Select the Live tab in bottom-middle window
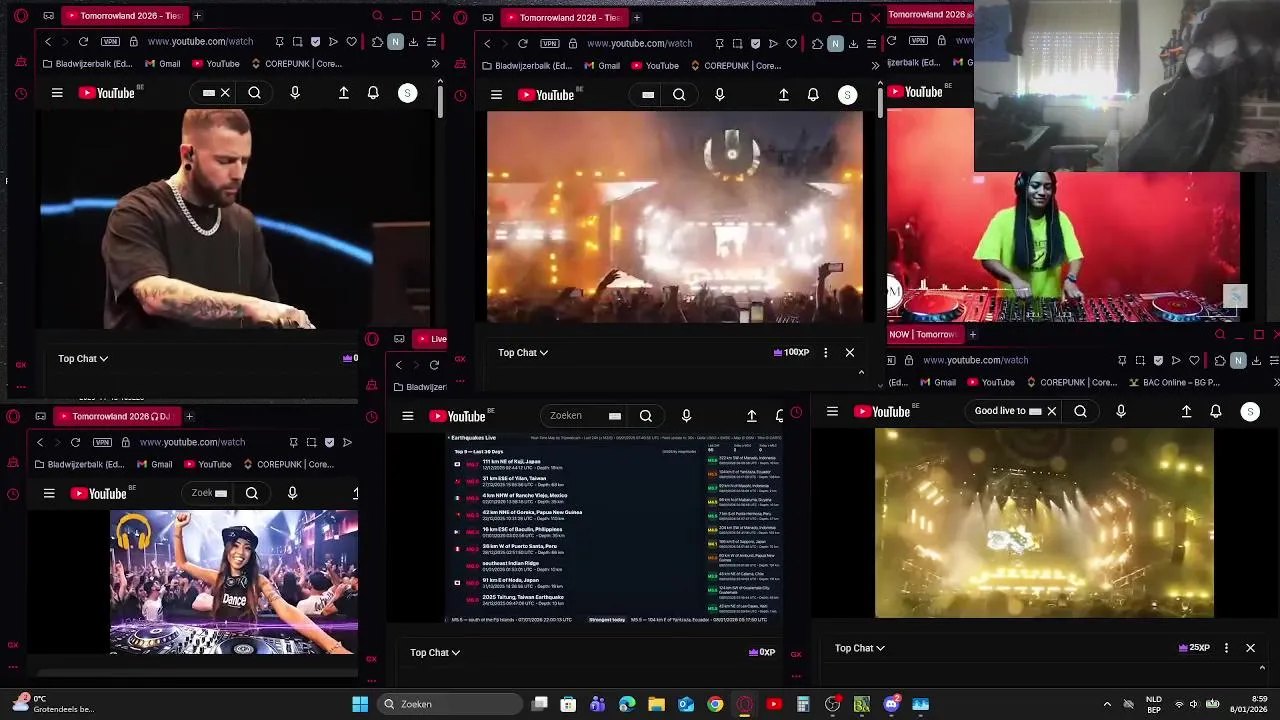Viewport: 1280px width, 720px height. [431, 339]
